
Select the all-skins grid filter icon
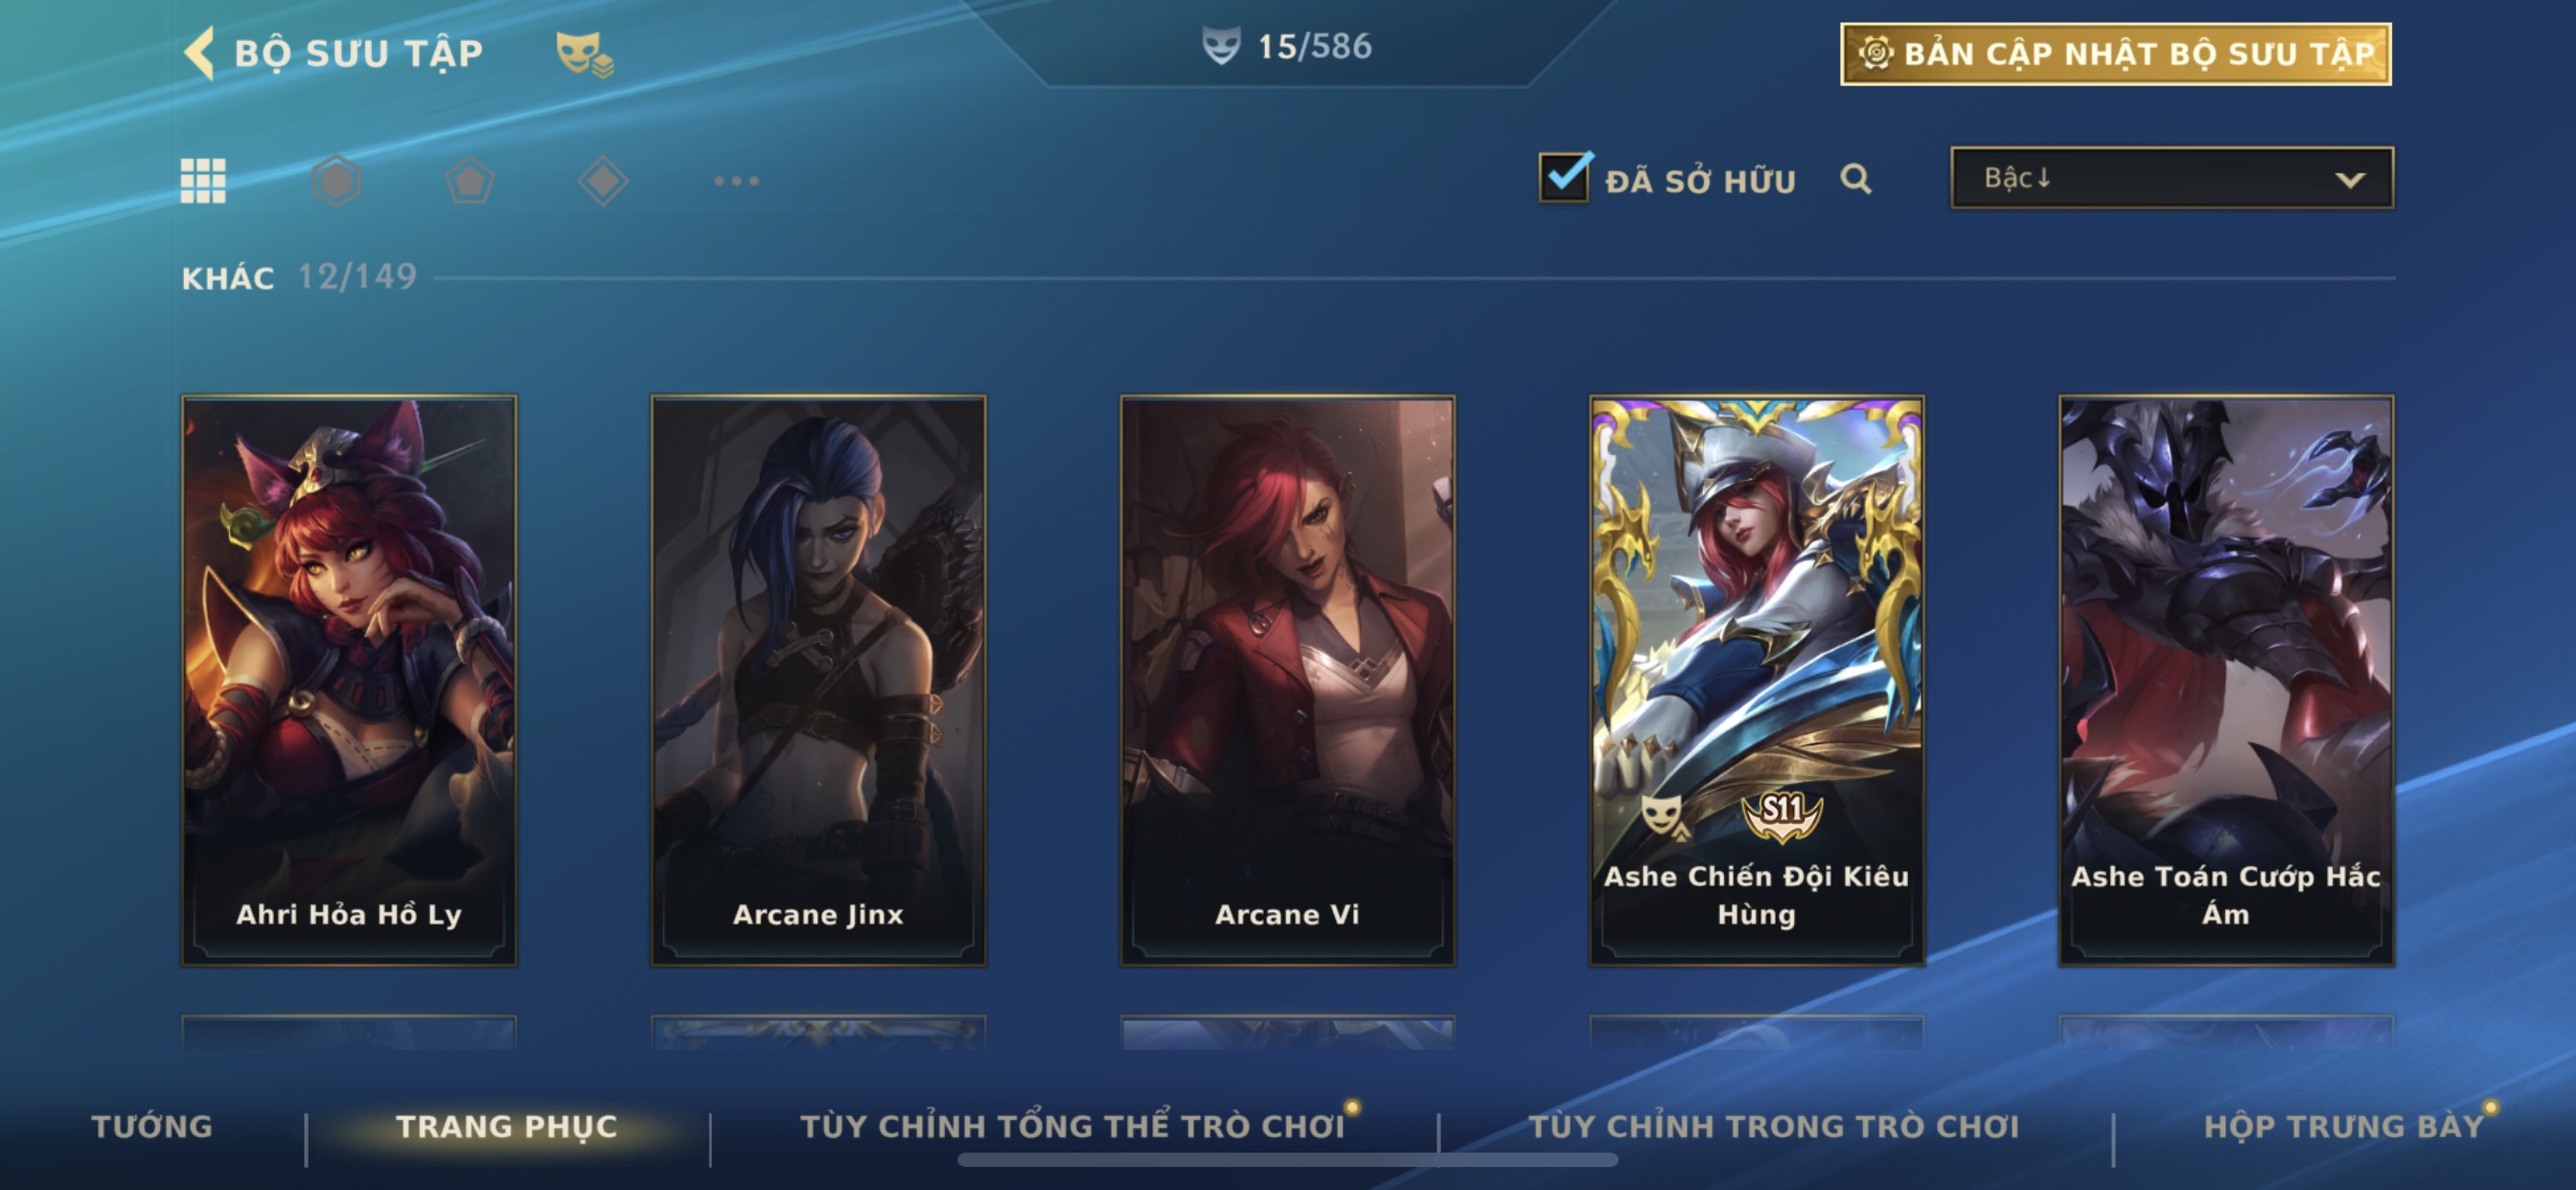[x=203, y=181]
